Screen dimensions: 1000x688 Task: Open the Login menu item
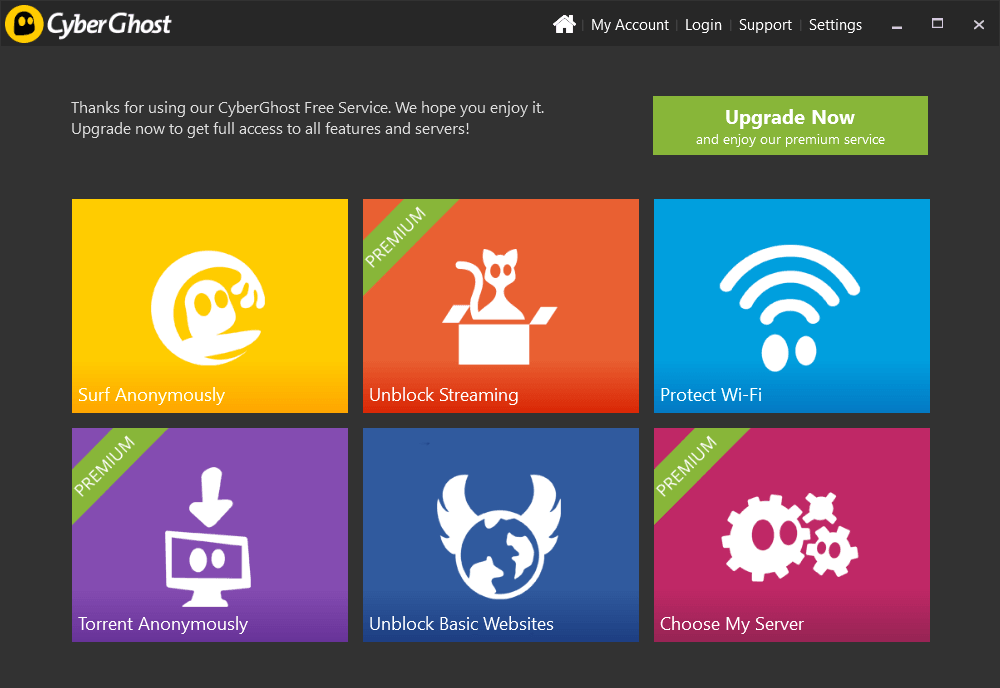pyautogui.click(x=703, y=25)
